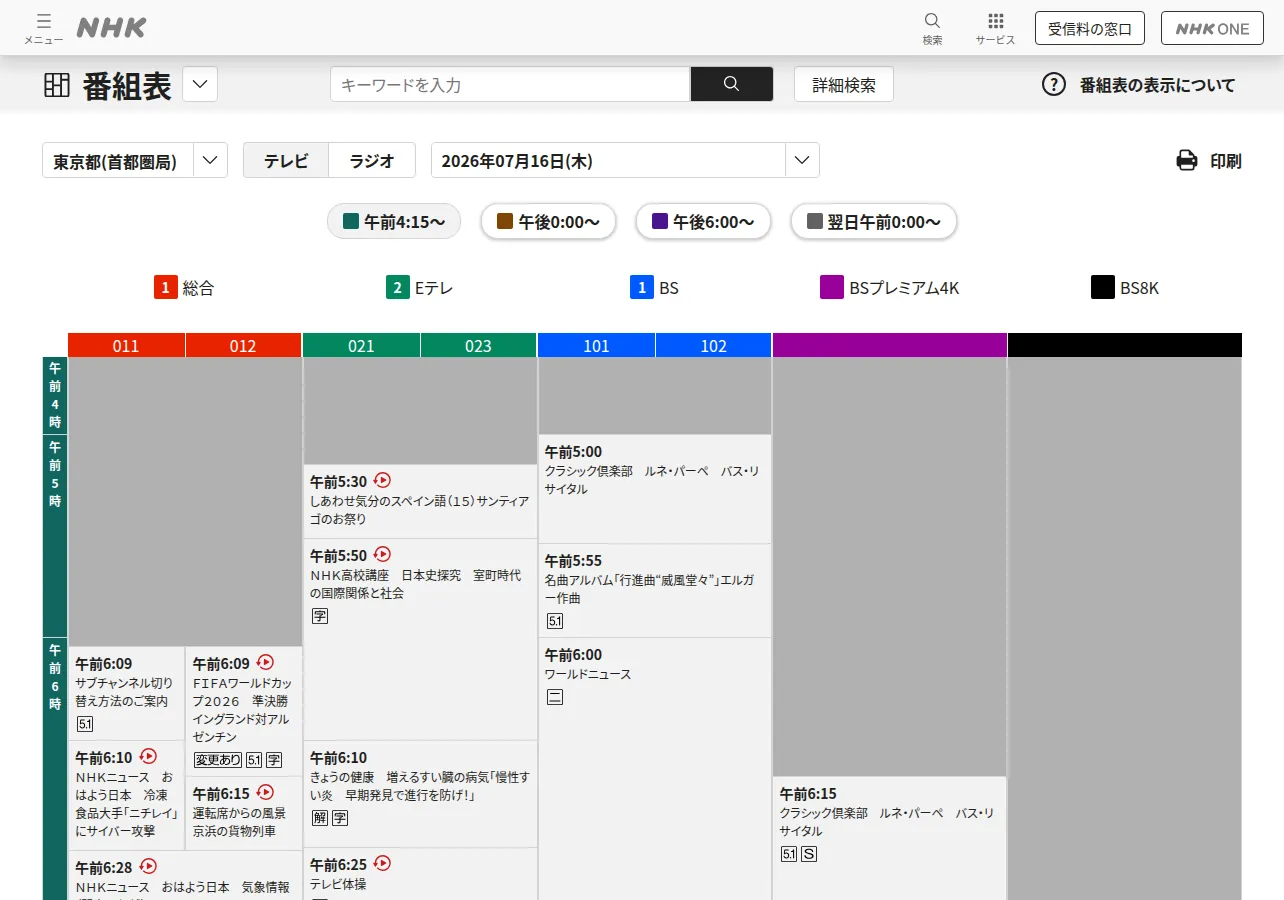
Task: Click the キーワードを入力 search field
Action: click(x=510, y=84)
